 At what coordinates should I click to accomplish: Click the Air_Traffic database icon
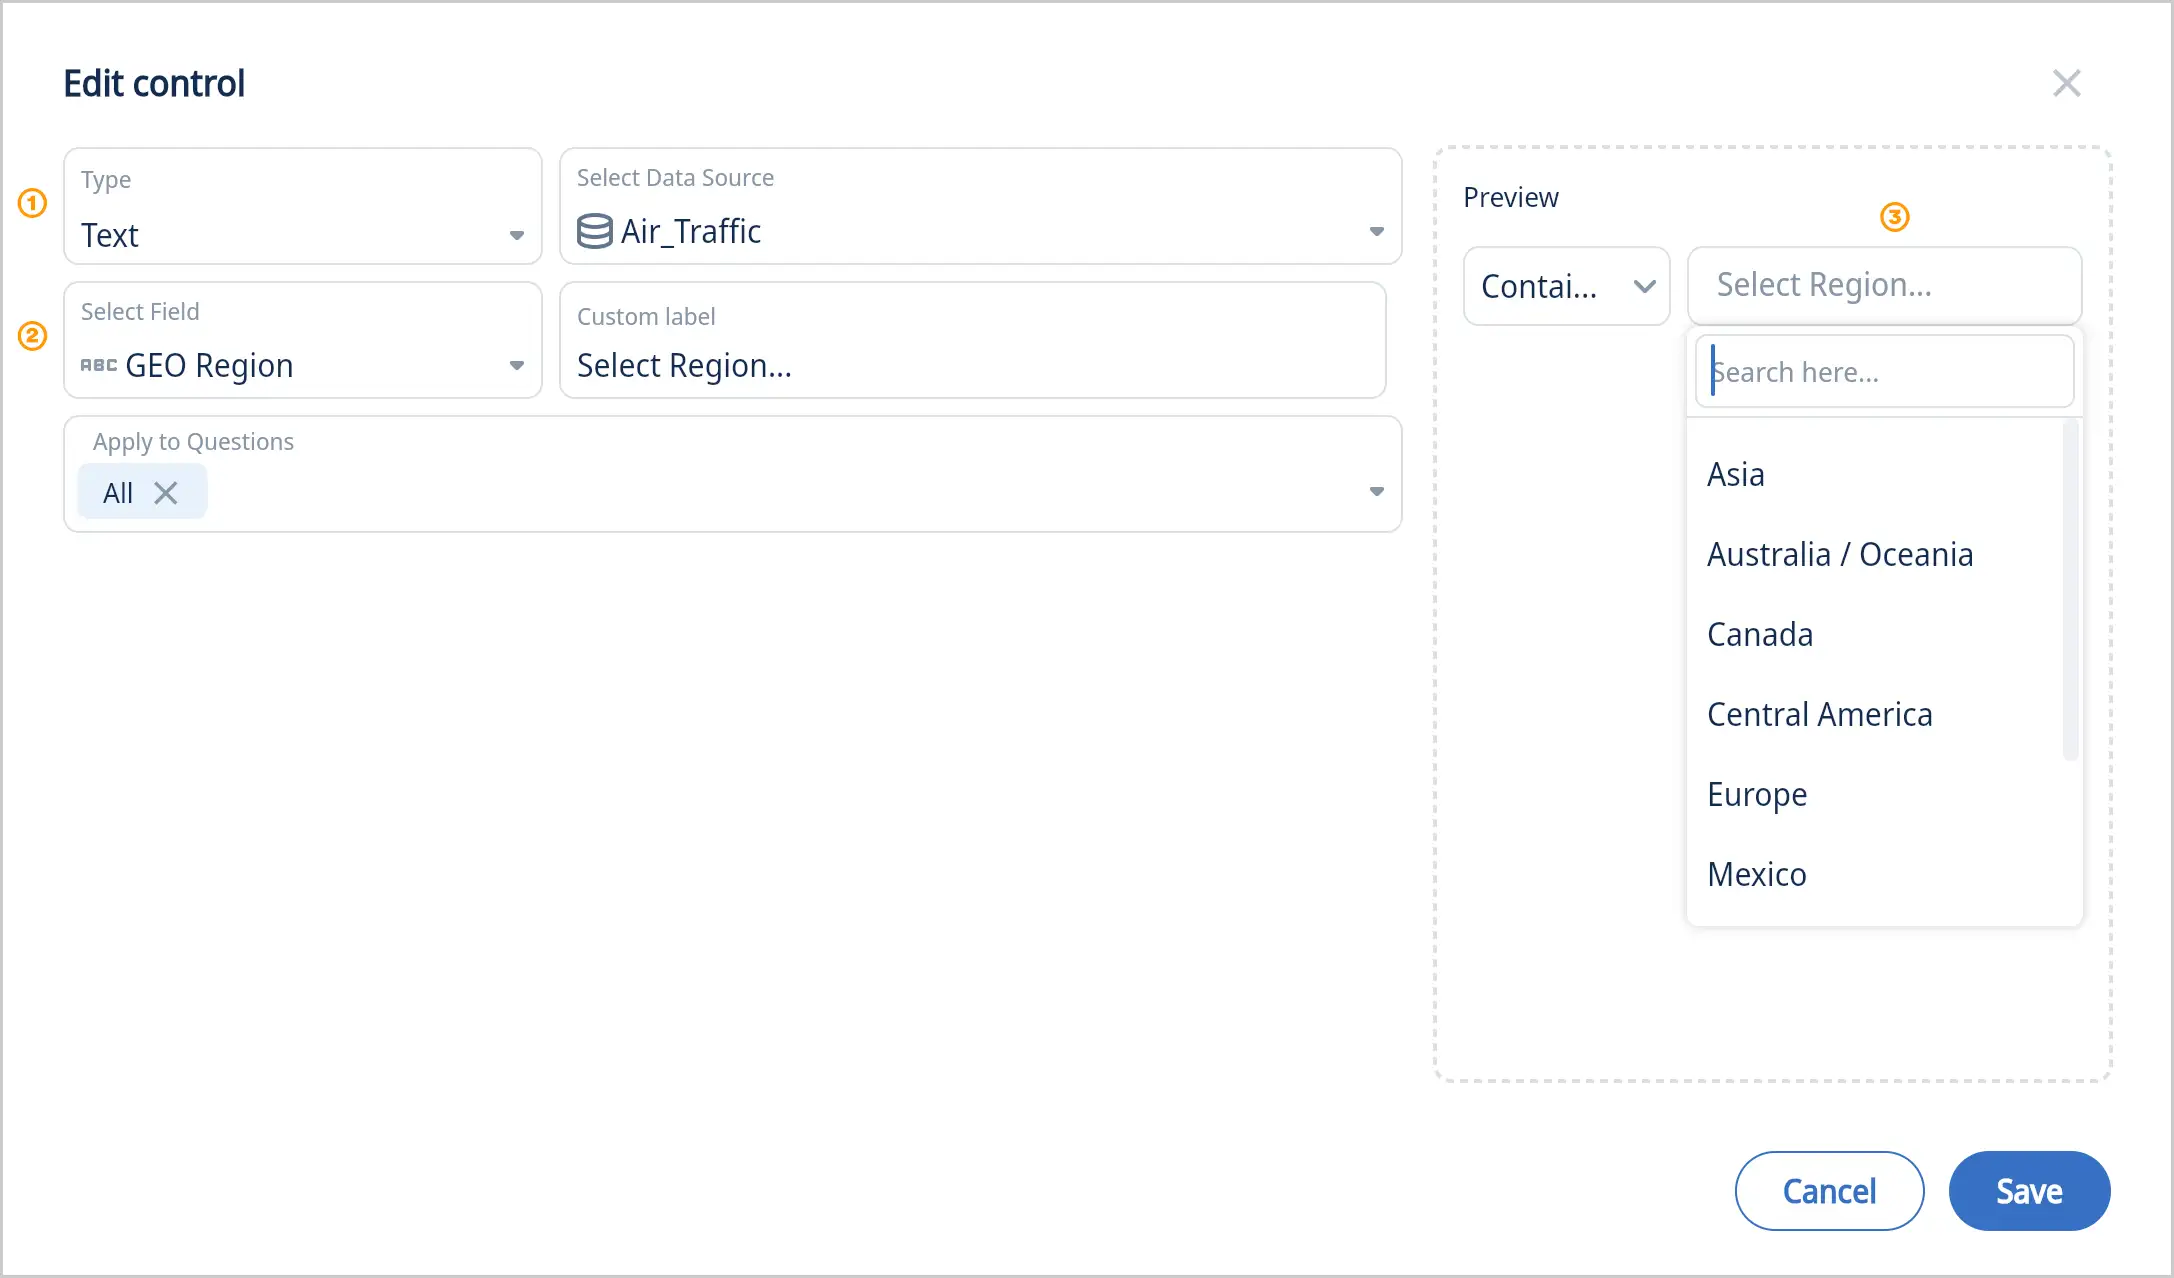594,231
